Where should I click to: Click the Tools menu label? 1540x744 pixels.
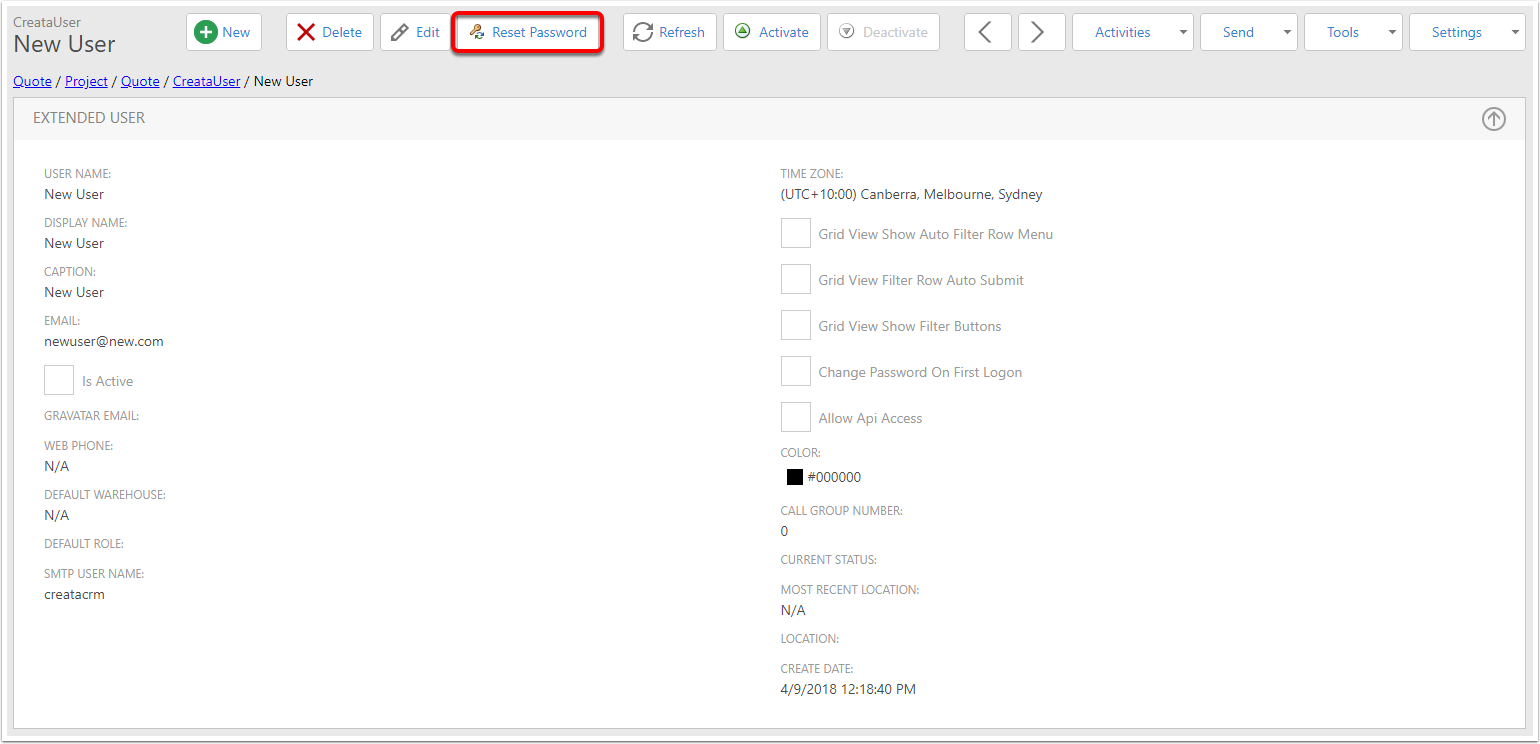pyautogui.click(x=1343, y=32)
